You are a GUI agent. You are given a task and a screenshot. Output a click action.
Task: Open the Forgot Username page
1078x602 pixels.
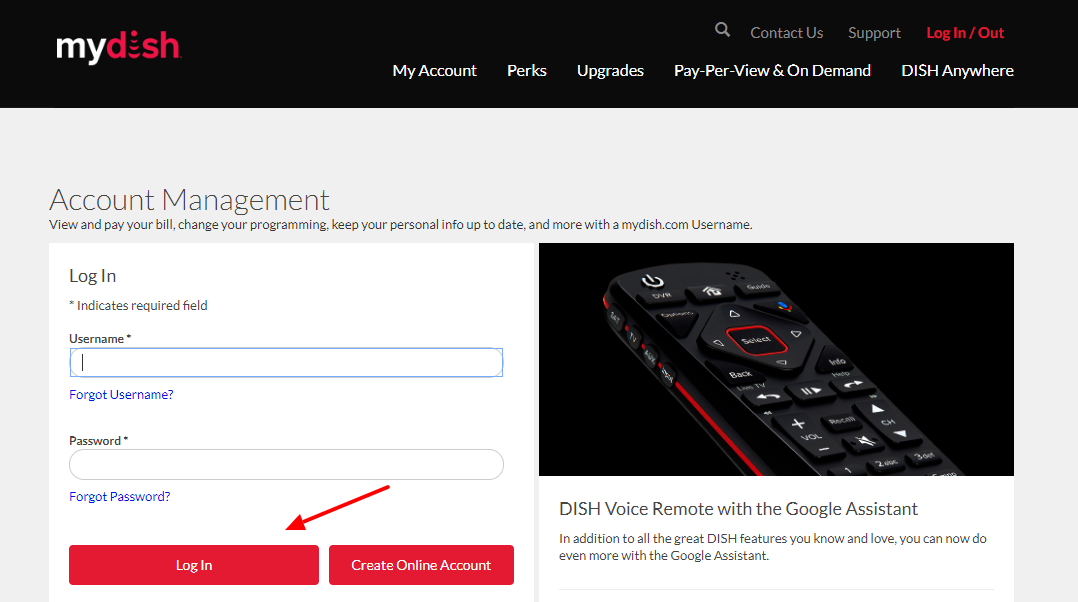(121, 394)
